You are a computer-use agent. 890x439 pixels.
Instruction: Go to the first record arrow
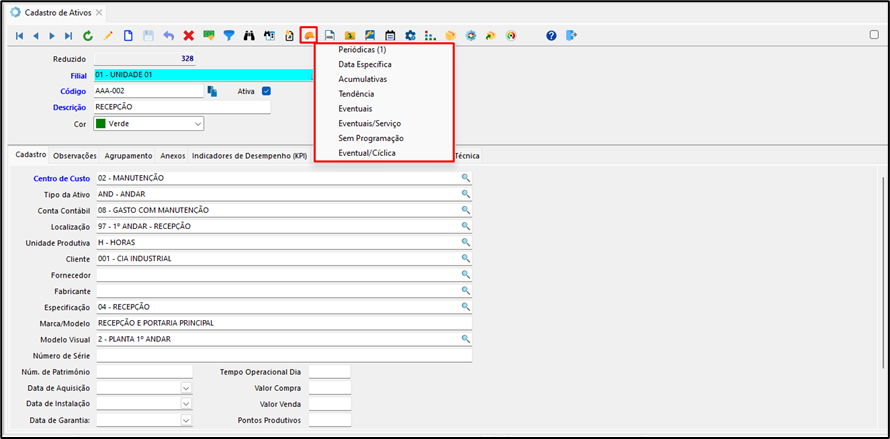pyautogui.click(x=19, y=35)
